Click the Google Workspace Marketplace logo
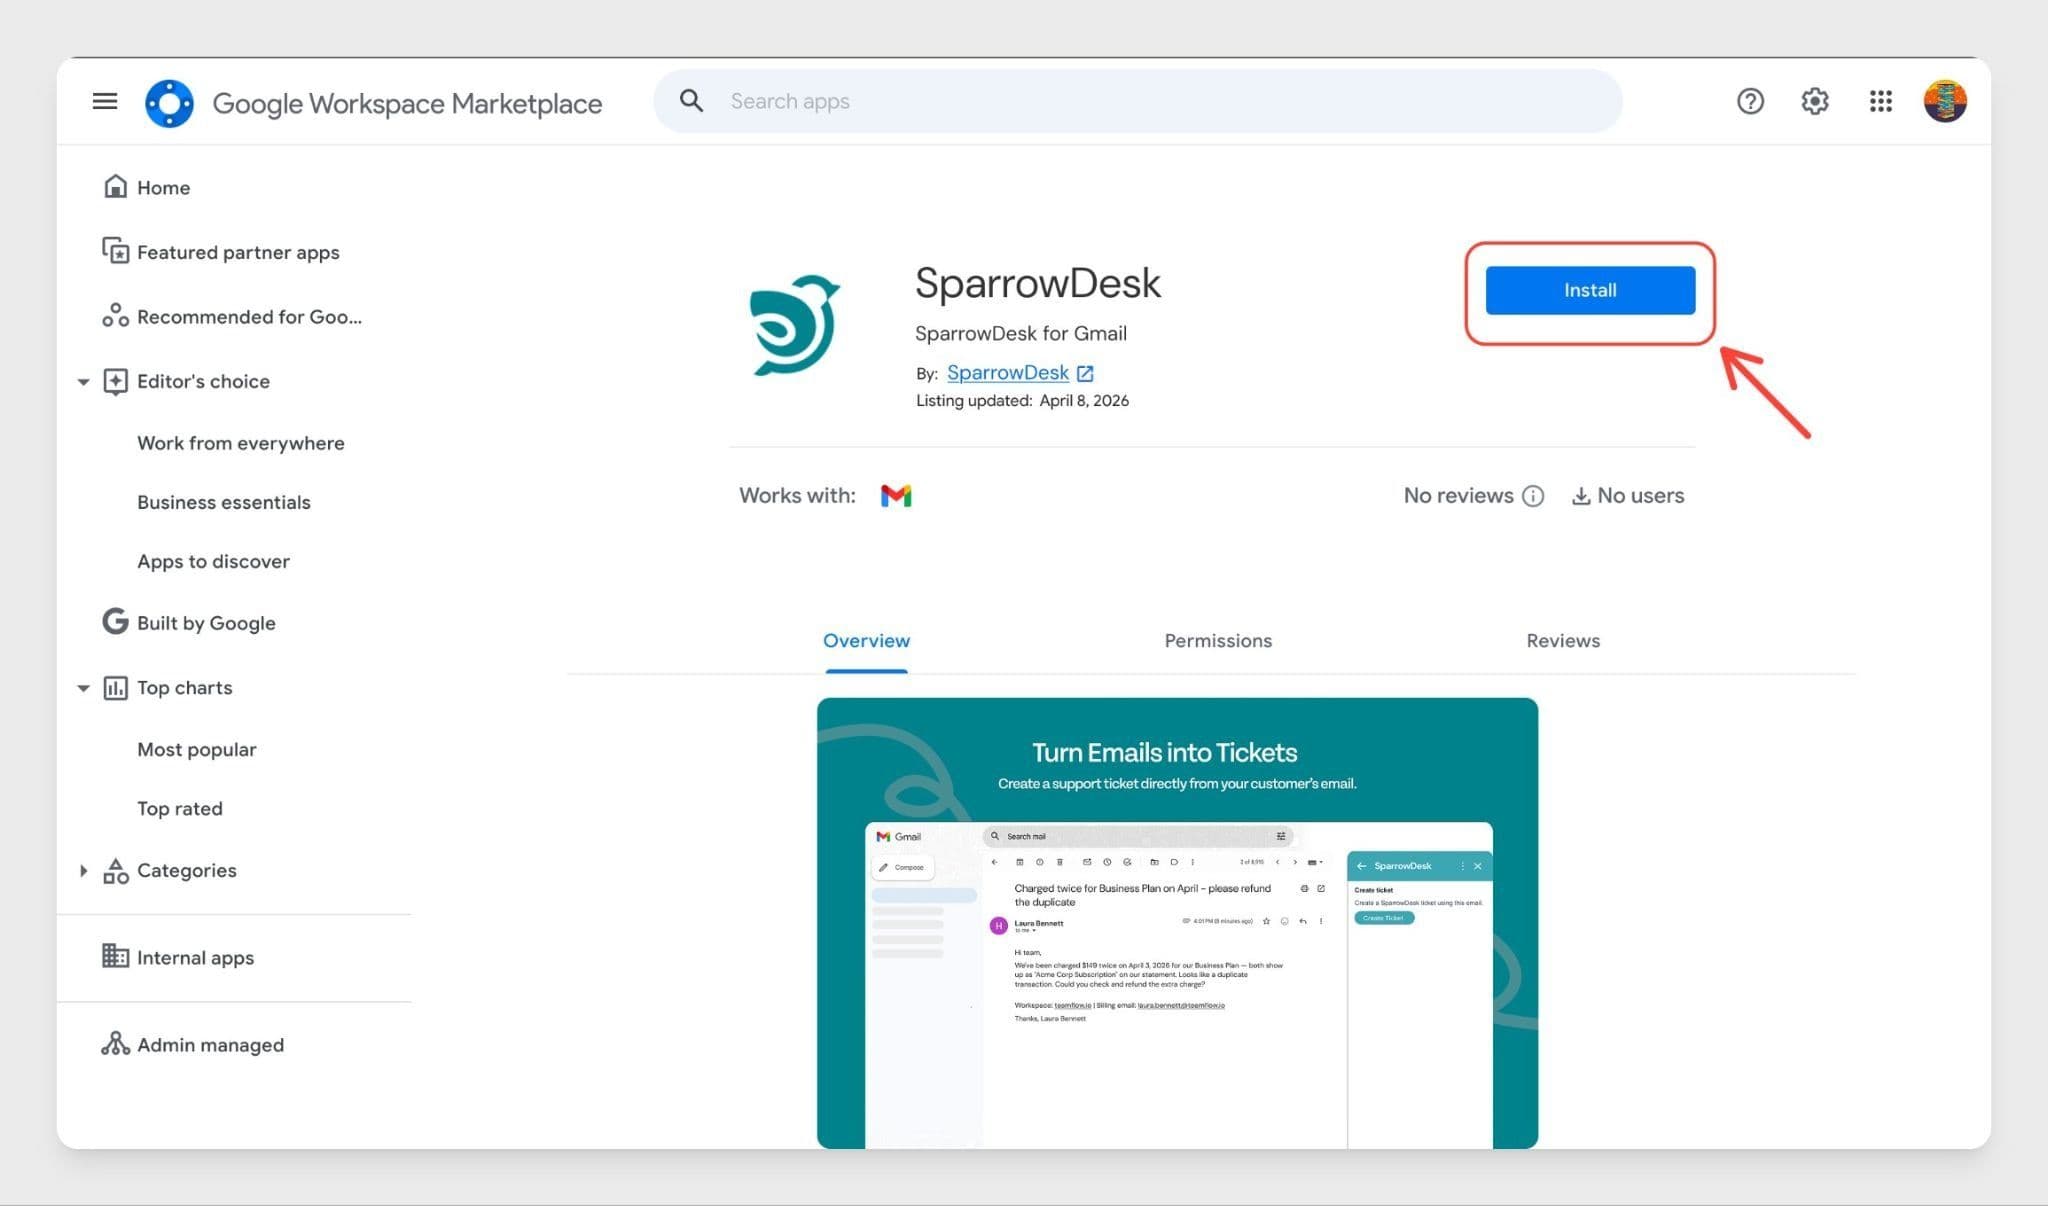Screen dimensions: 2048x1206 coord(169,103)
